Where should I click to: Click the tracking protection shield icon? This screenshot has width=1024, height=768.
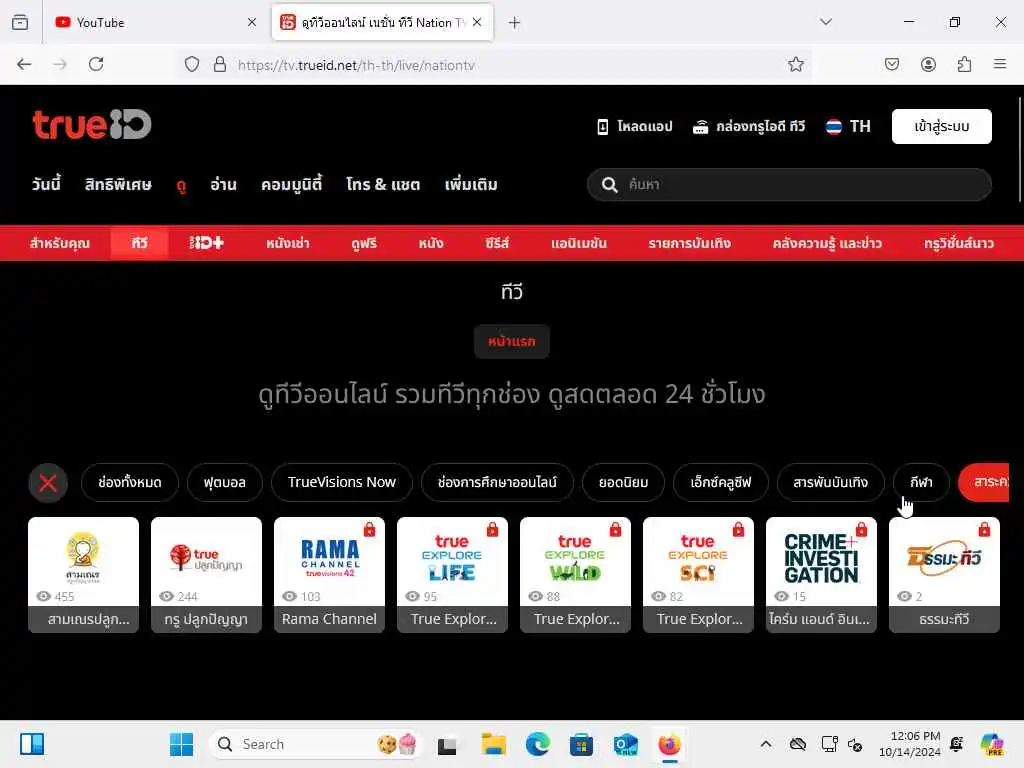(191, 64)
